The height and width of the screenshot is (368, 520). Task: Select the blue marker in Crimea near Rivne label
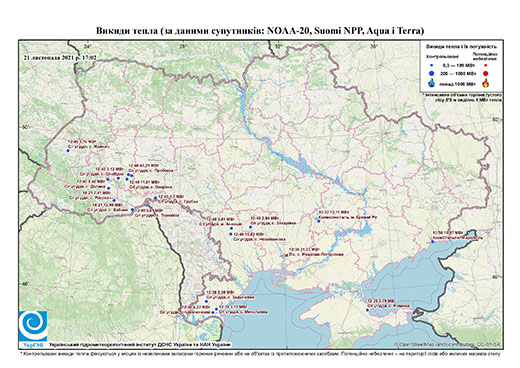(368, 310)
